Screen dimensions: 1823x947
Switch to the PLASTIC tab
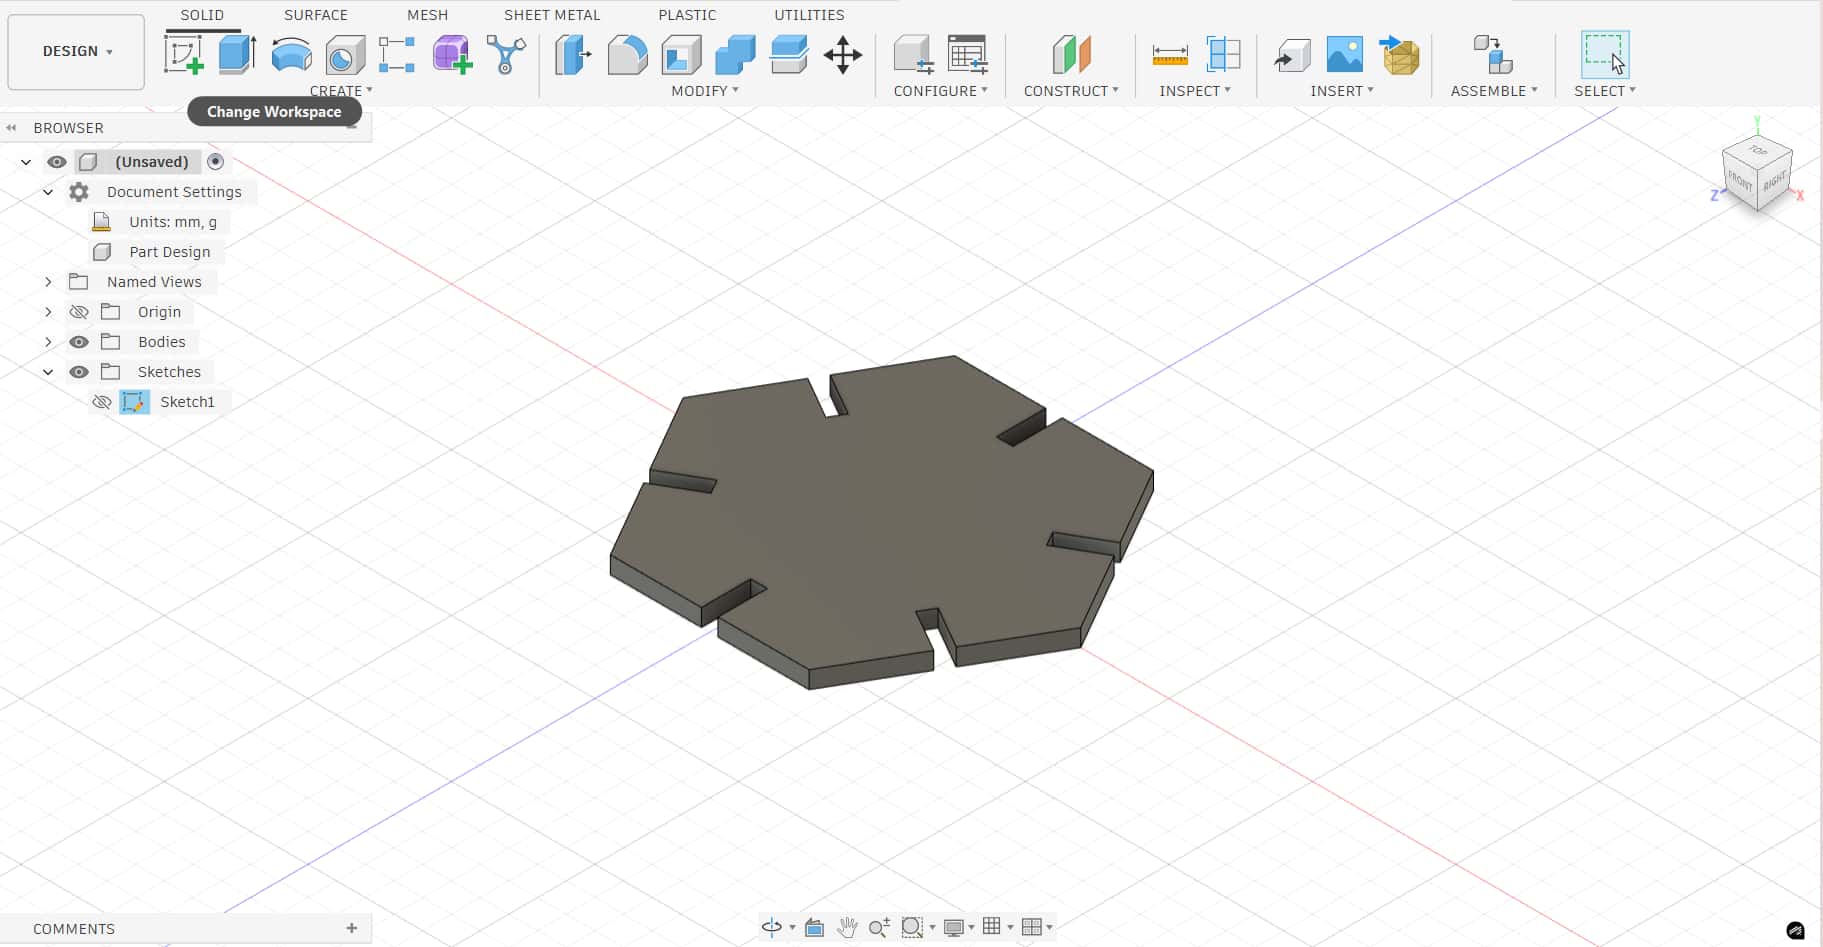pyautogui.click(x=687, y=15)
